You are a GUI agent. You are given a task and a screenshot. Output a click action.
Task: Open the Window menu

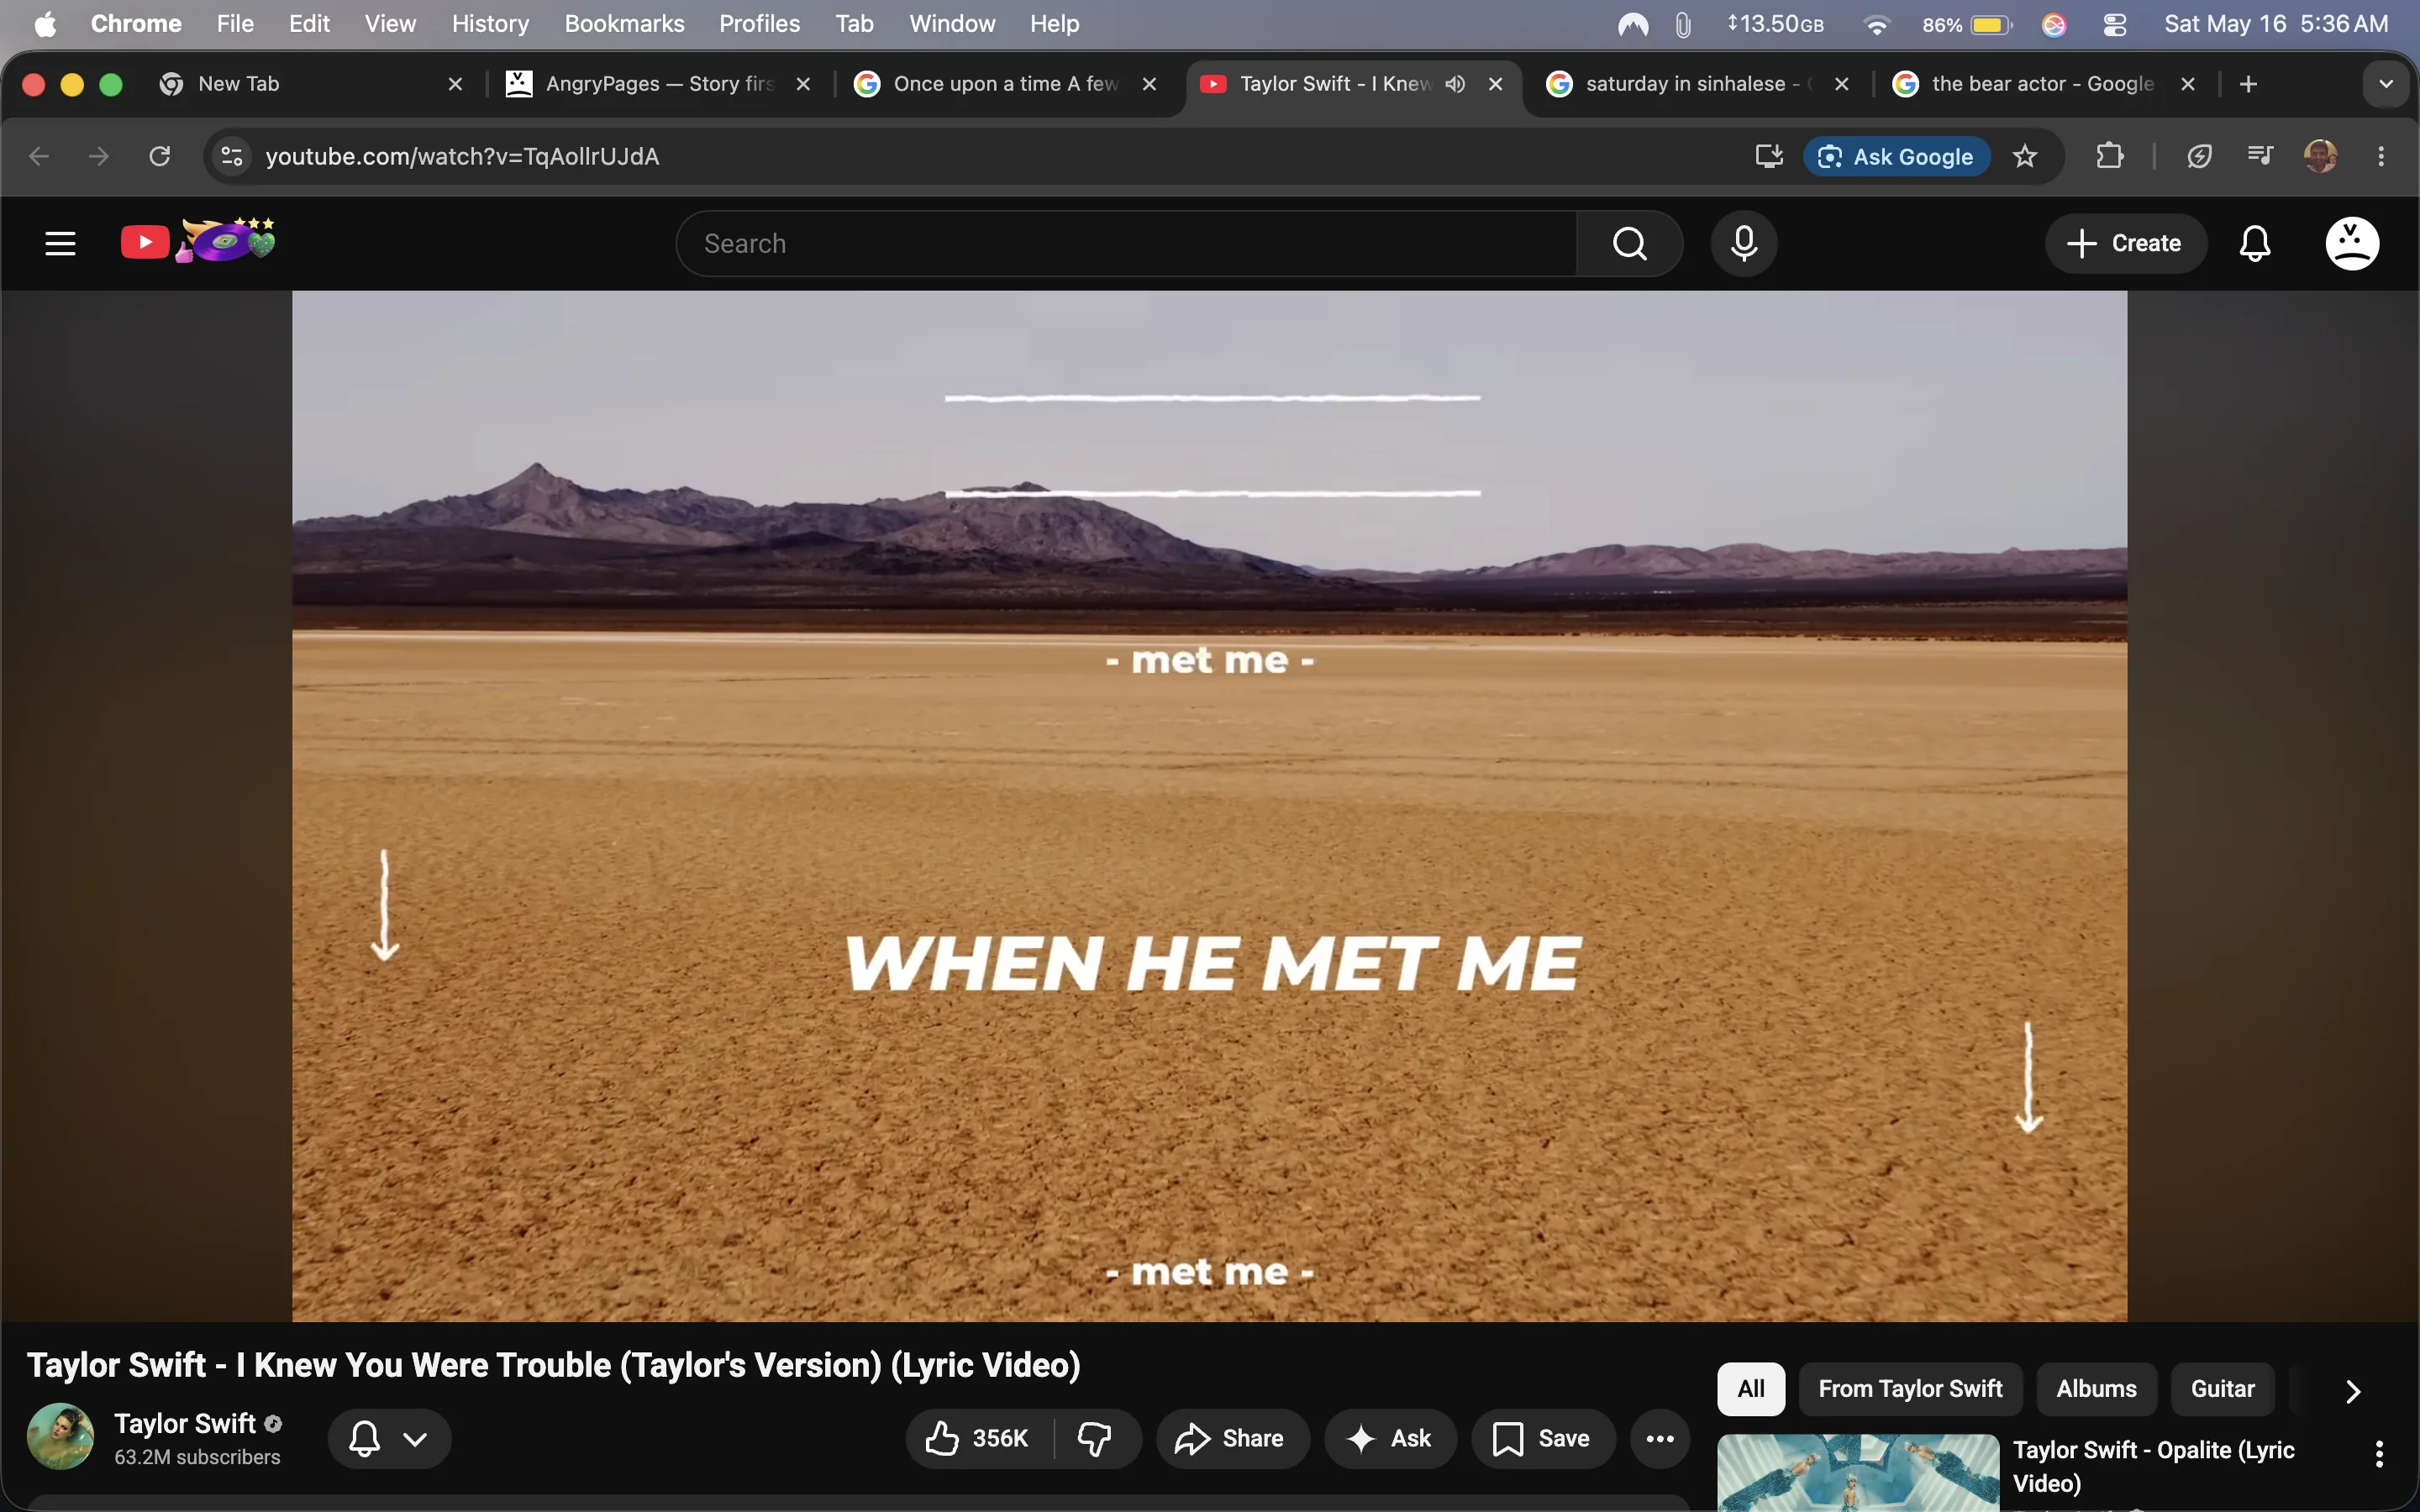[952, 24]
